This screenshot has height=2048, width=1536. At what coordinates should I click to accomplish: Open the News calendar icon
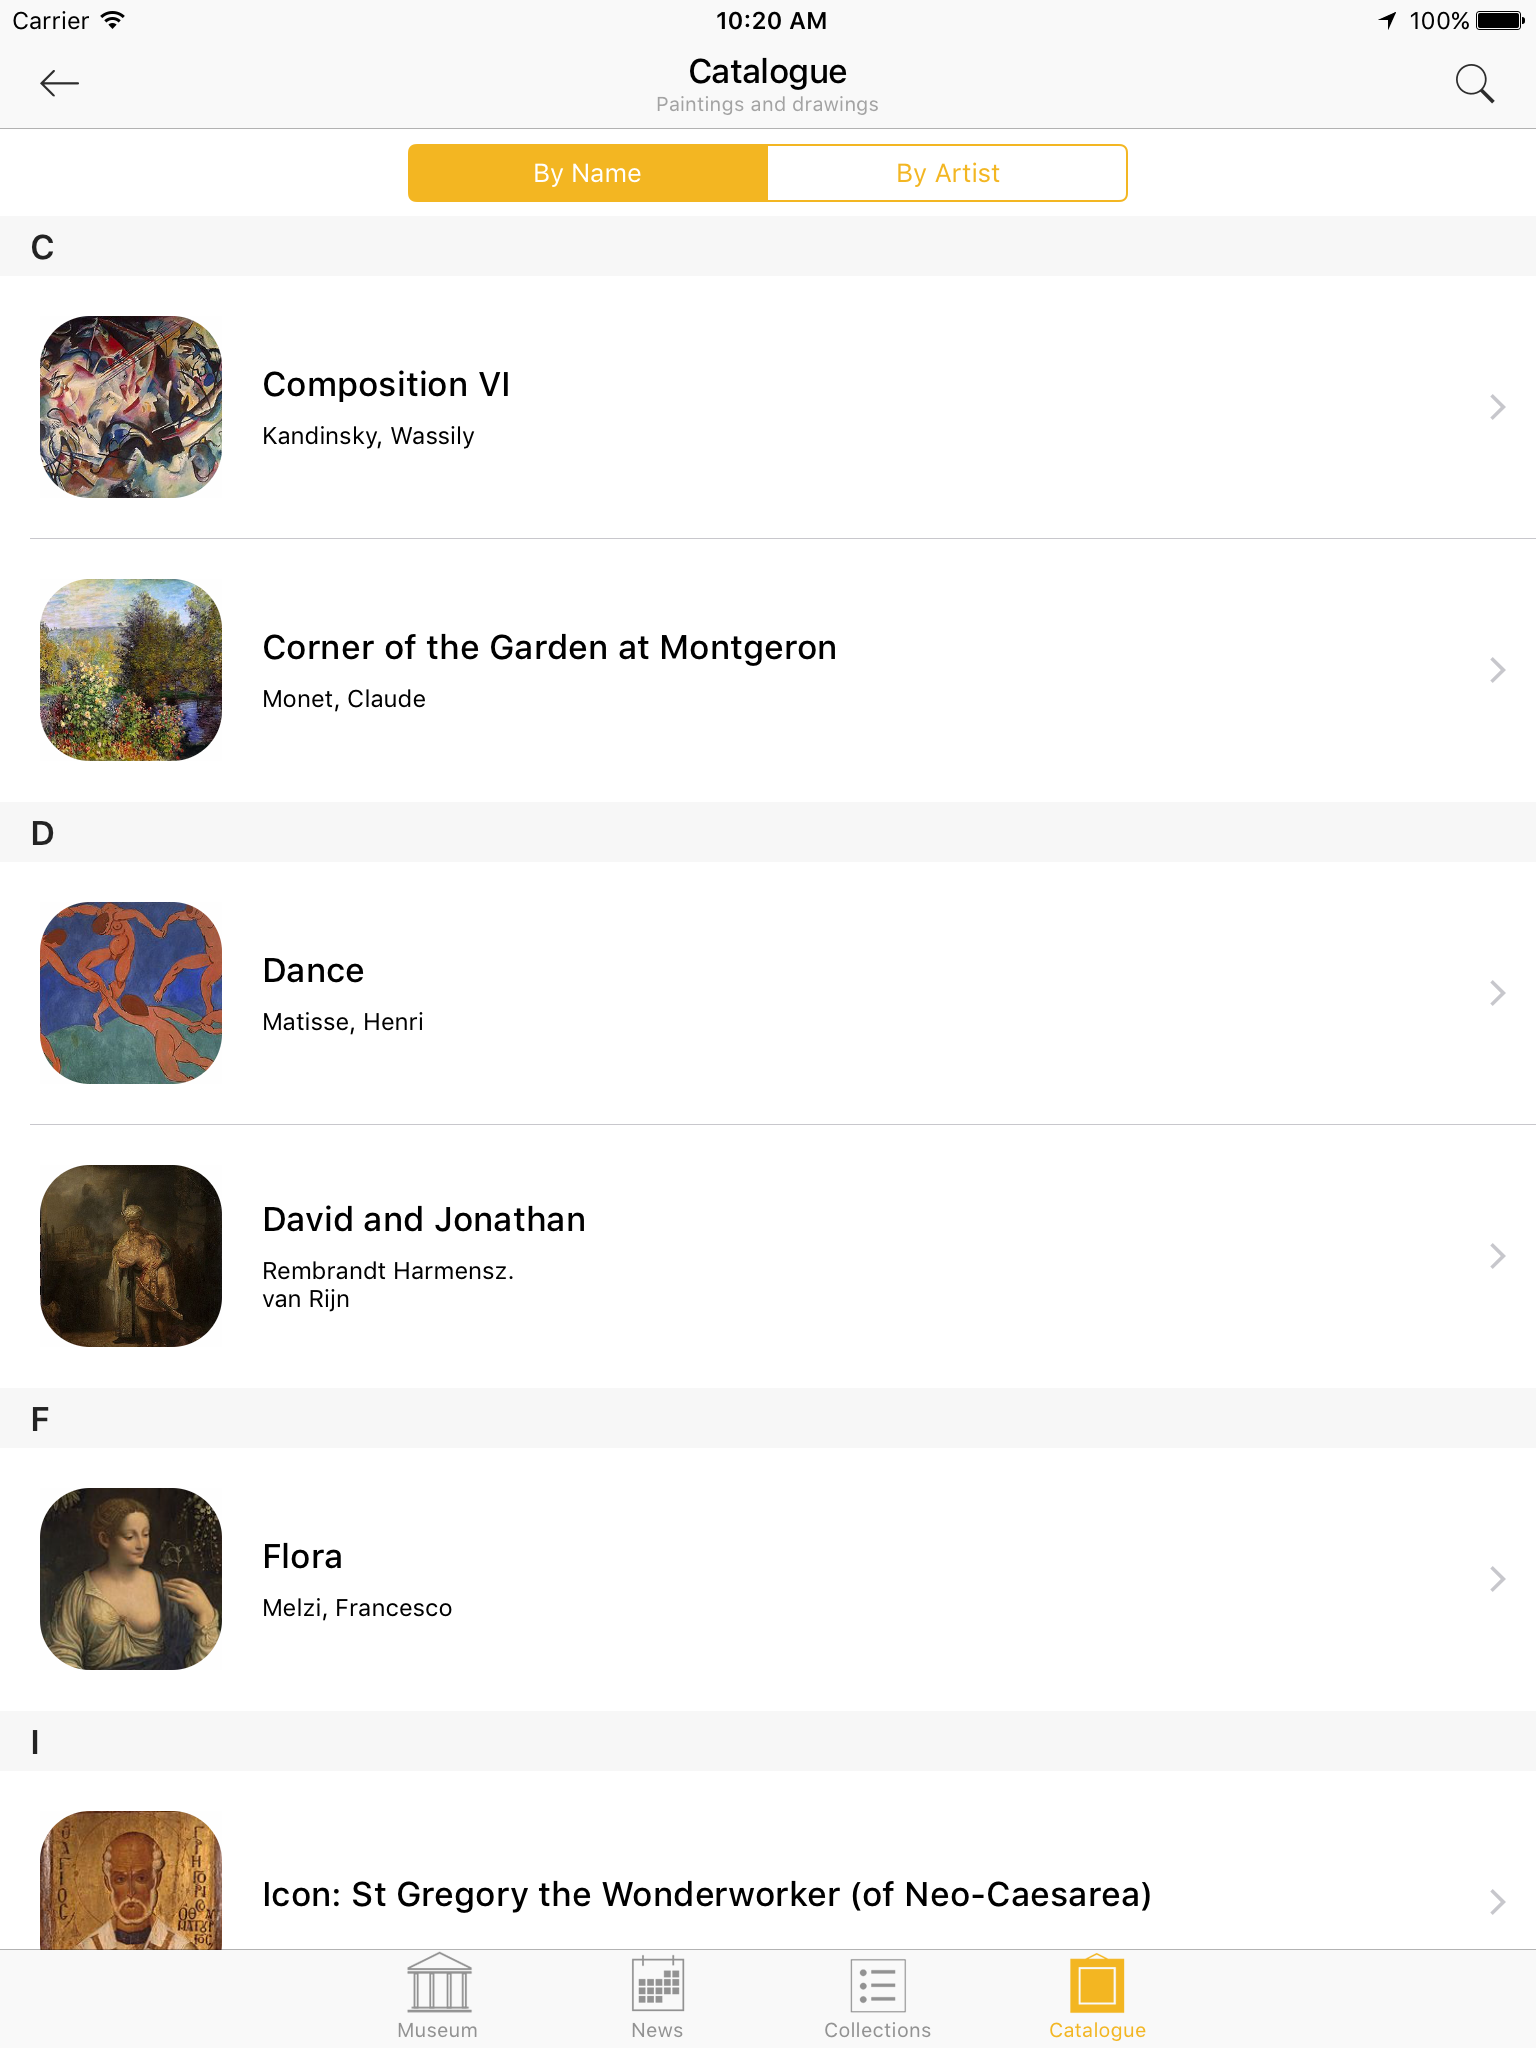pyautogui.click(x=657, y=1984)
